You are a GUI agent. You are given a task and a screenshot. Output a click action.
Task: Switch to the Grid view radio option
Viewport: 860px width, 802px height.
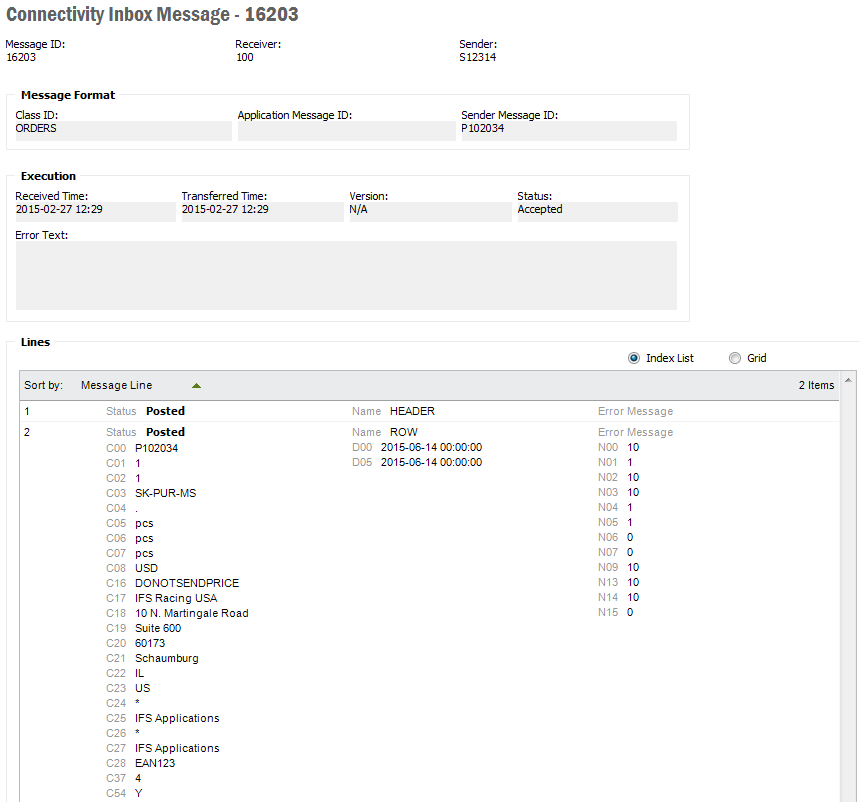point(735,358)
